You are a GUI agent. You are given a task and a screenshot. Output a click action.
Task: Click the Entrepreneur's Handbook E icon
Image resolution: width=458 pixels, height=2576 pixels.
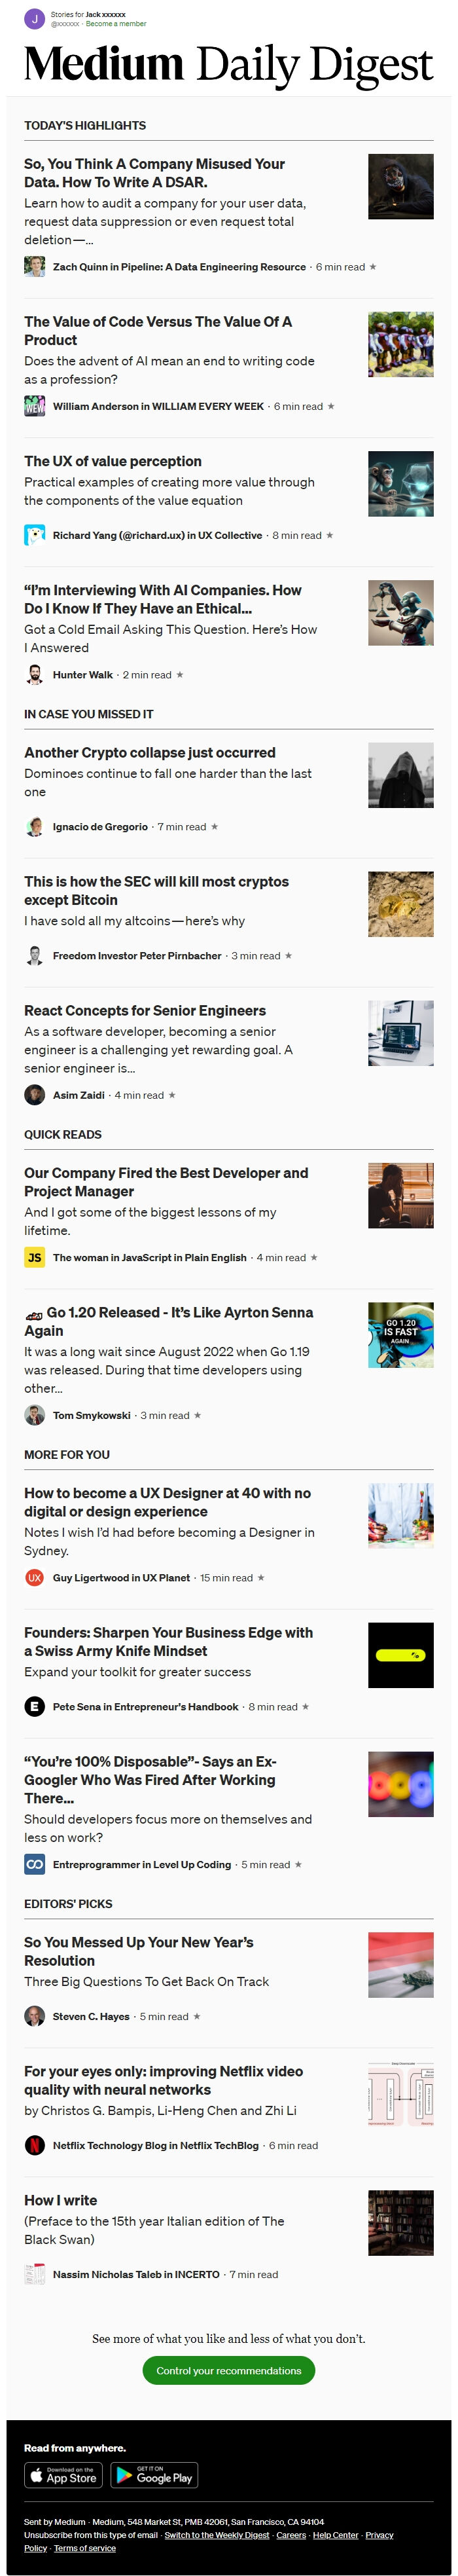pos(35,1706)
